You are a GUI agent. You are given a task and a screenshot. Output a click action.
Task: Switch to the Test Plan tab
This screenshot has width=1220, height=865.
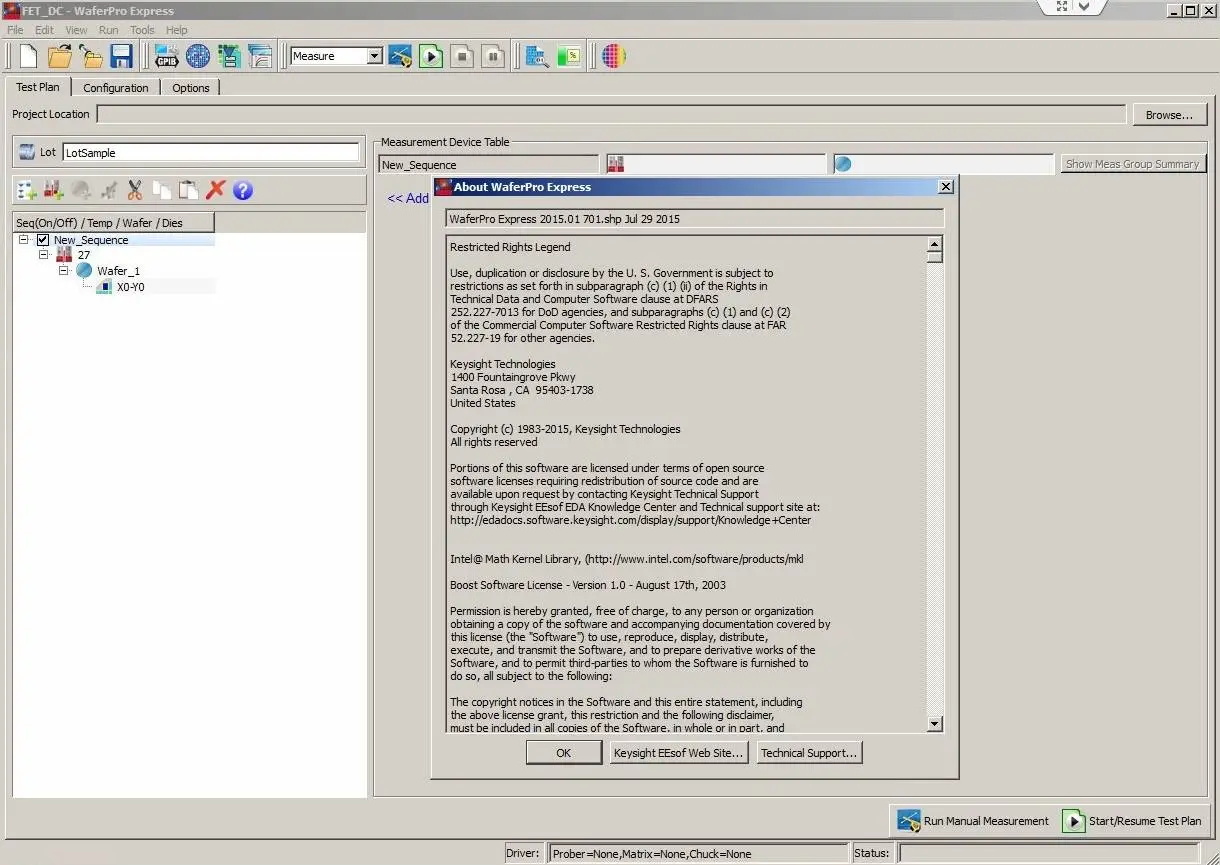click(38, 87)
